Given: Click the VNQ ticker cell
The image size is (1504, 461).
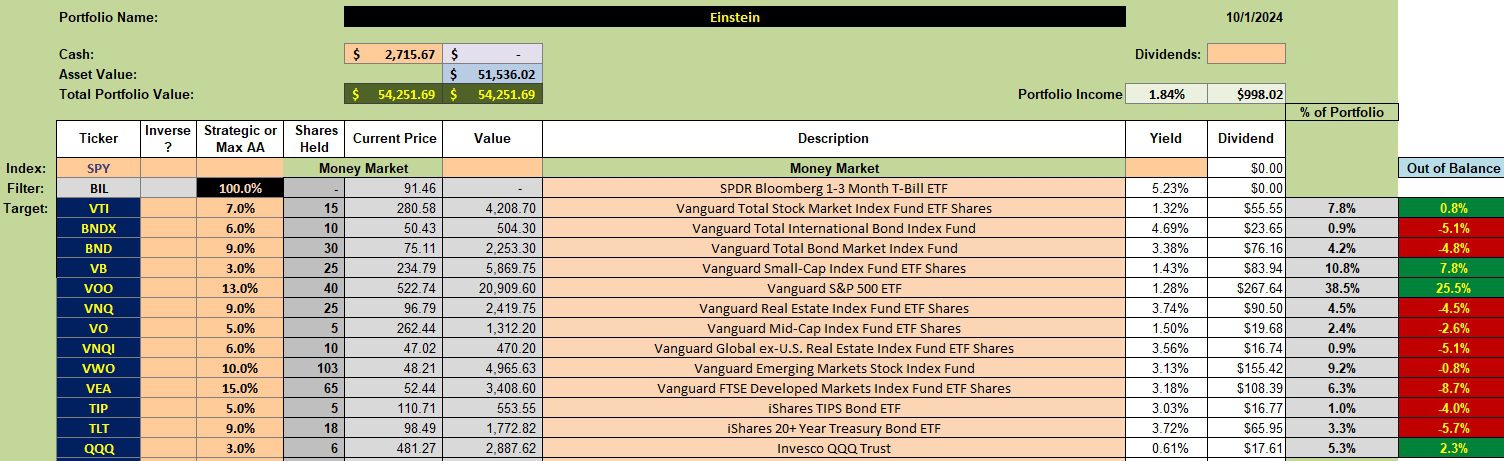Looking at the screenshot, I should pyautogui.click(x=98, y=308).
